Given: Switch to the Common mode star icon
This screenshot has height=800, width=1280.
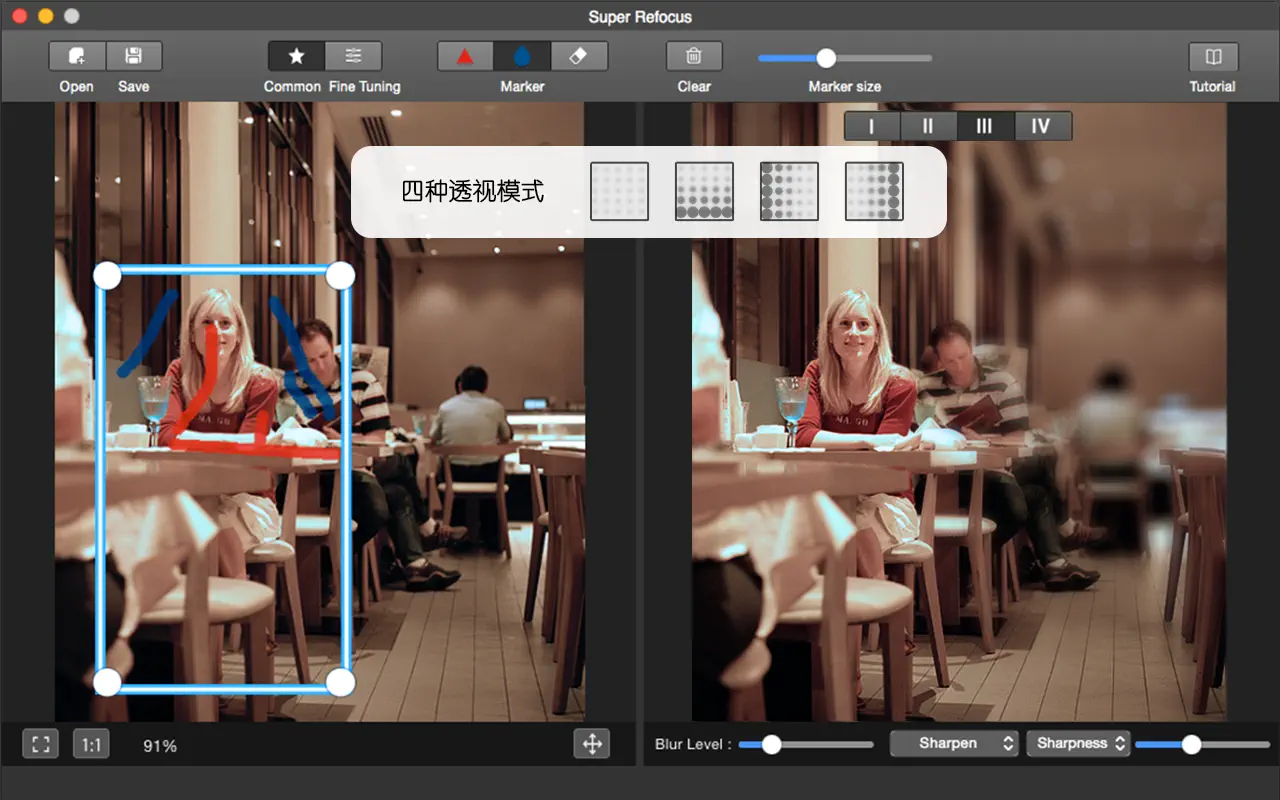Looking at the screenshot, I should (293, 56).
